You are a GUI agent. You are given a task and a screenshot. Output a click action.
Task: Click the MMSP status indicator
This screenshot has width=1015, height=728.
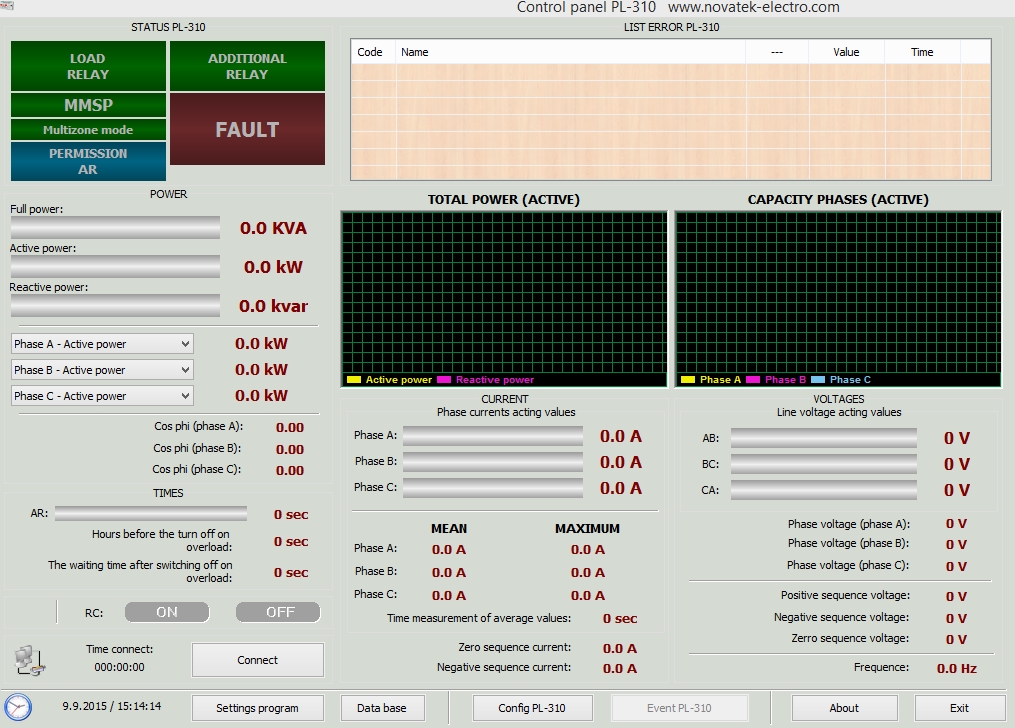[x=88, y=105]
